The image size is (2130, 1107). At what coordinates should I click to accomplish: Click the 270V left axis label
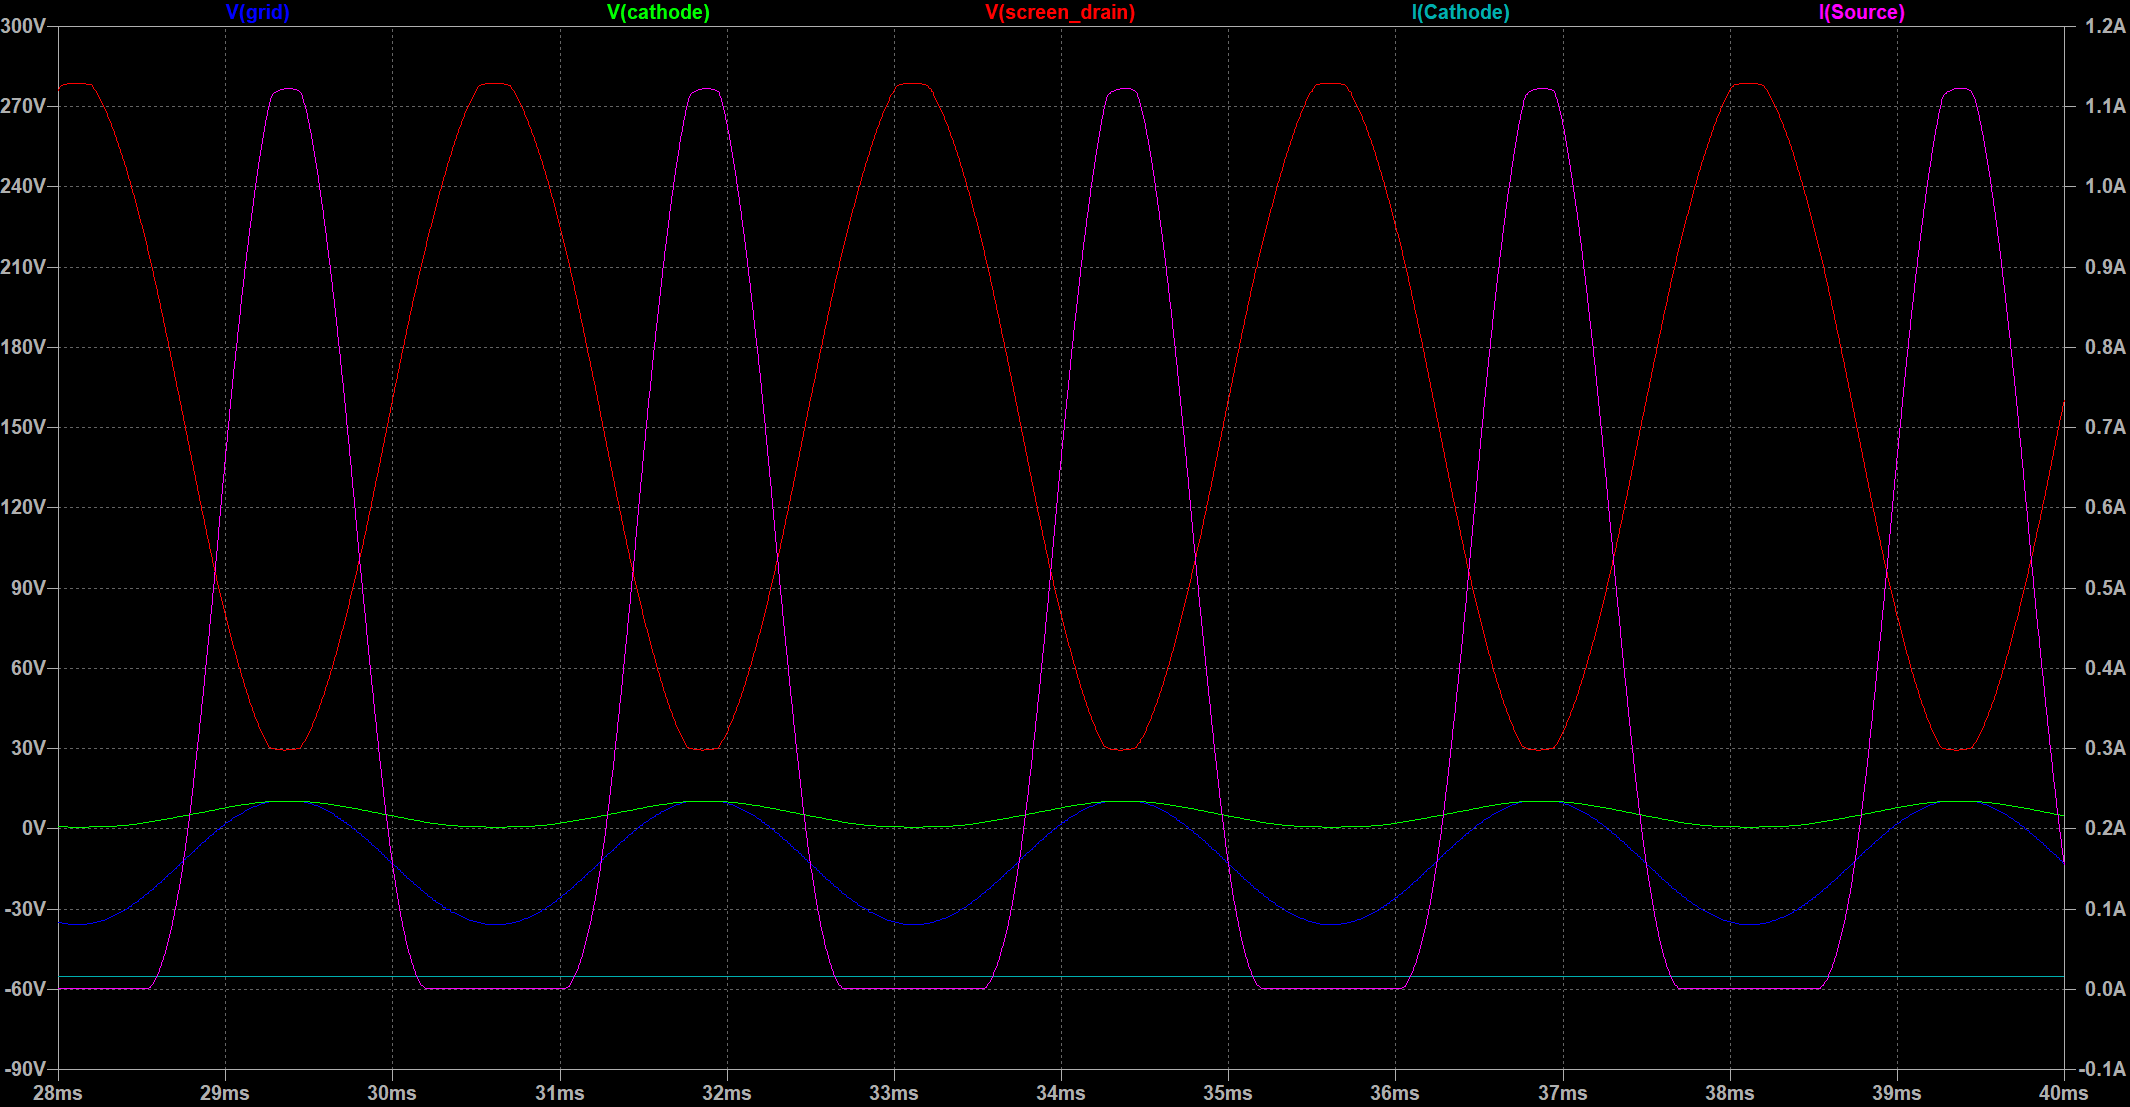(23, 106)
